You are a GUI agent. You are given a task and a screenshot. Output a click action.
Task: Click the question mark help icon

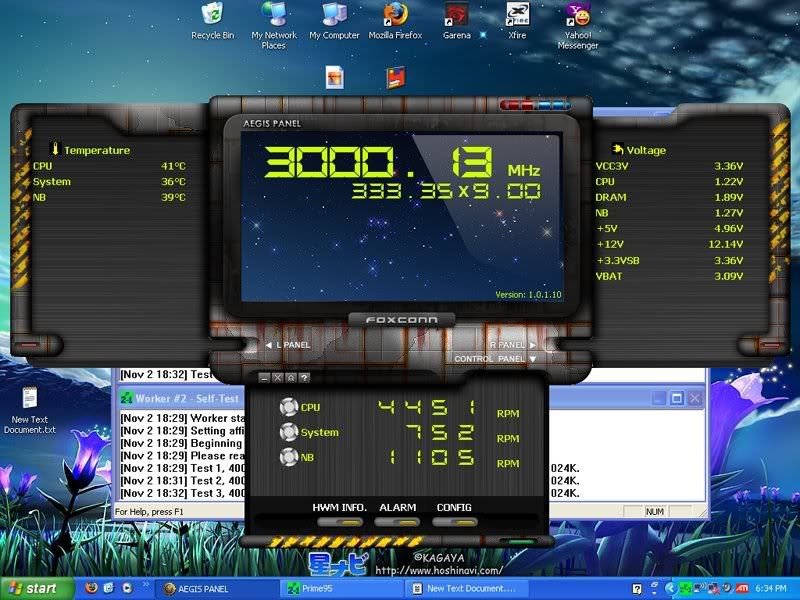tap(303, 378)
